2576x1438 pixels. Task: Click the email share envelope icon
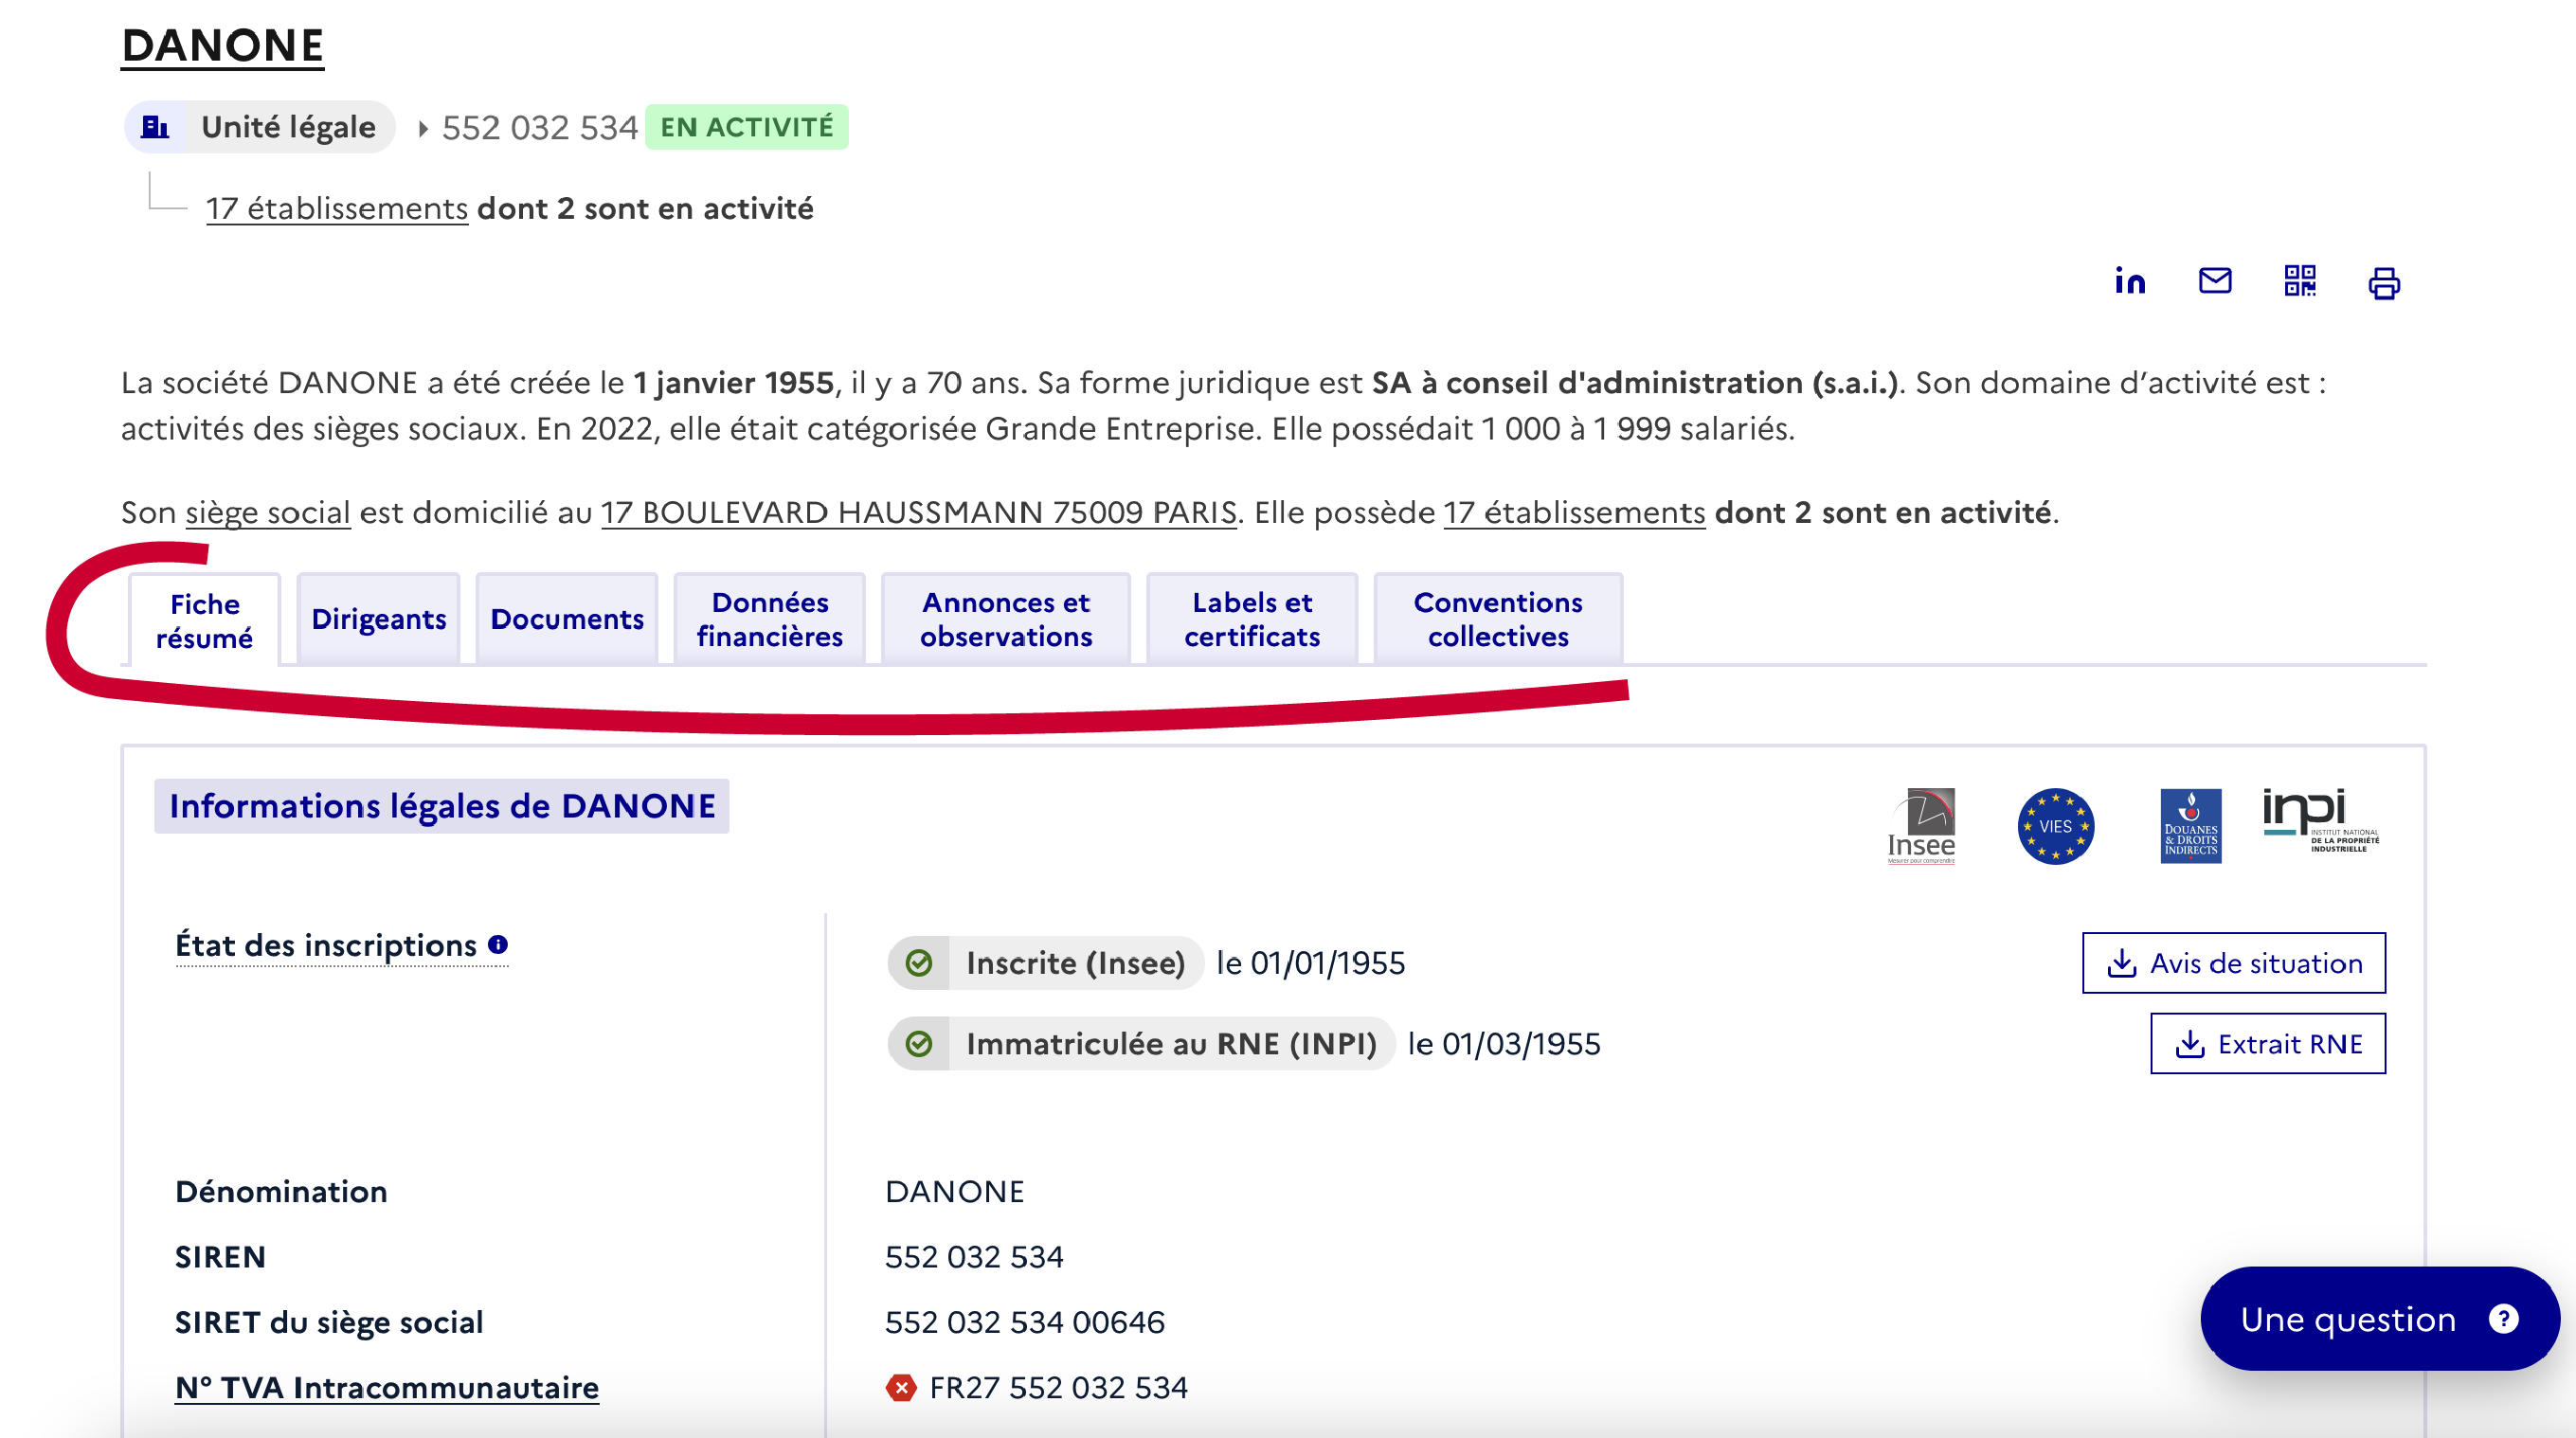2214,281
